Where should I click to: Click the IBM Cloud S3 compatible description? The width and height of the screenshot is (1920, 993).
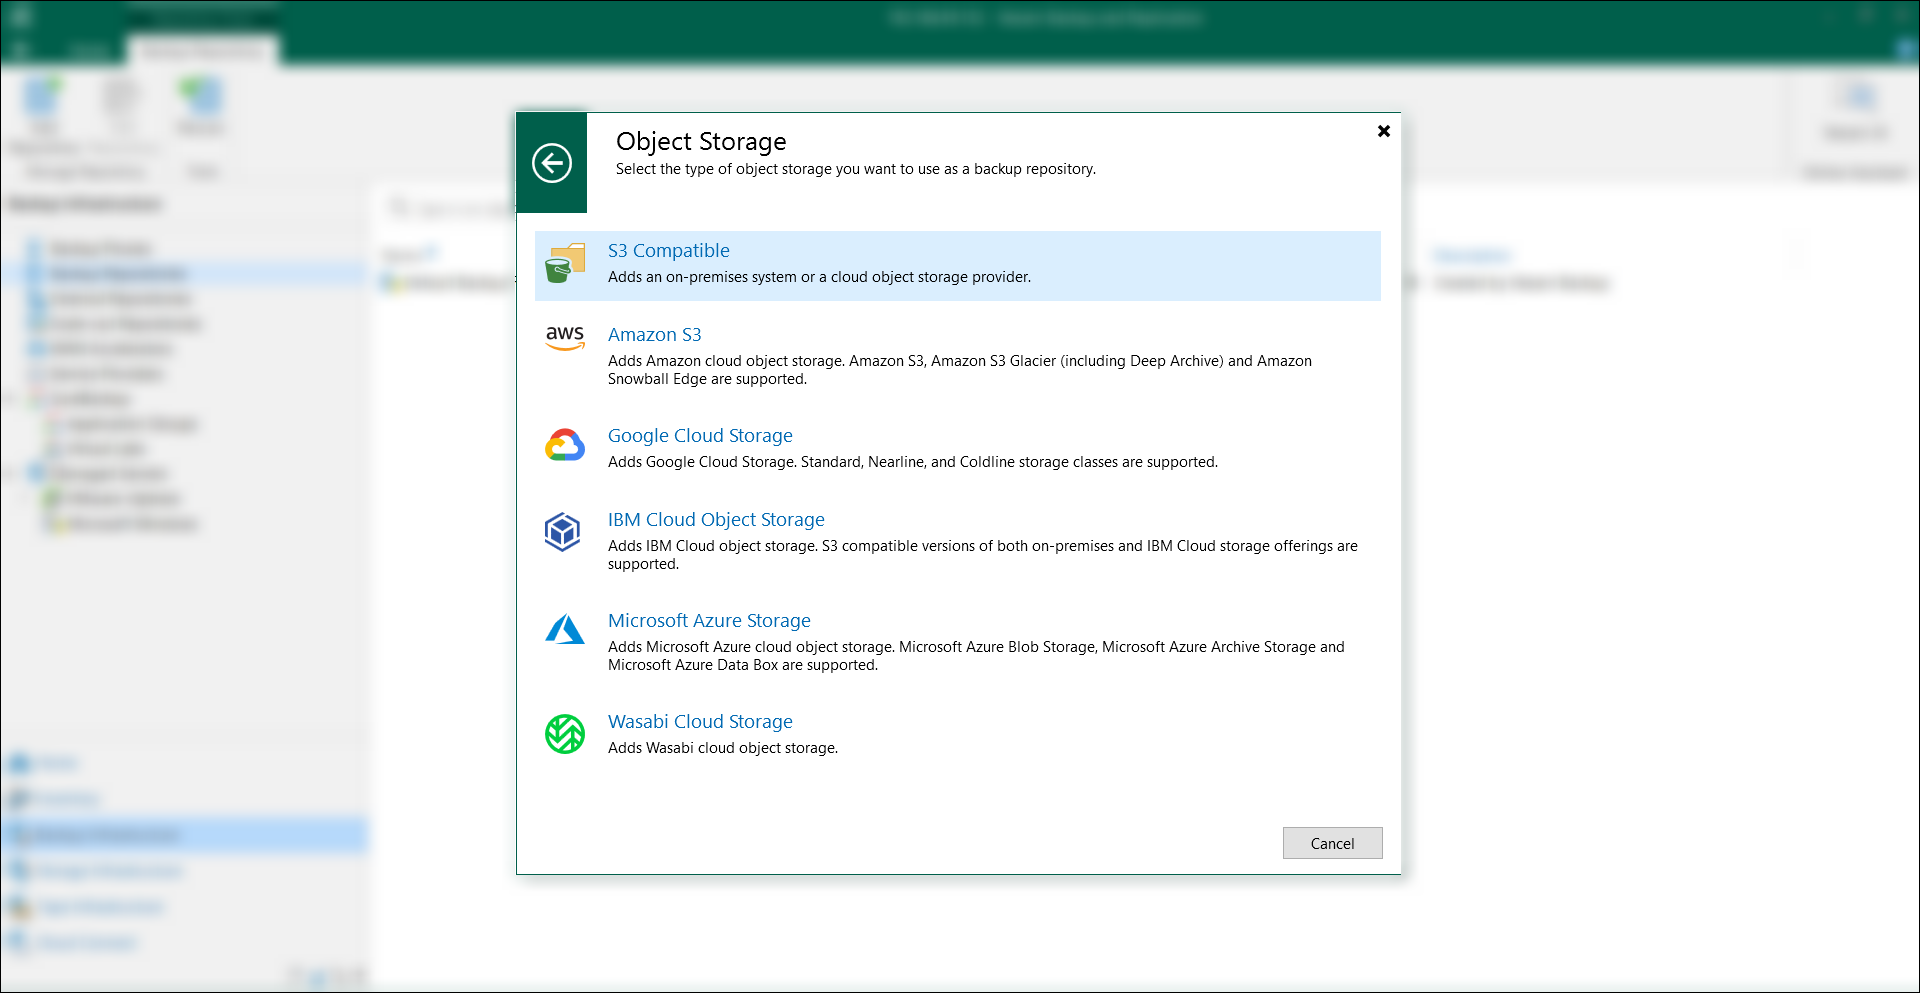pyautogui.click(x=983, y=555)
